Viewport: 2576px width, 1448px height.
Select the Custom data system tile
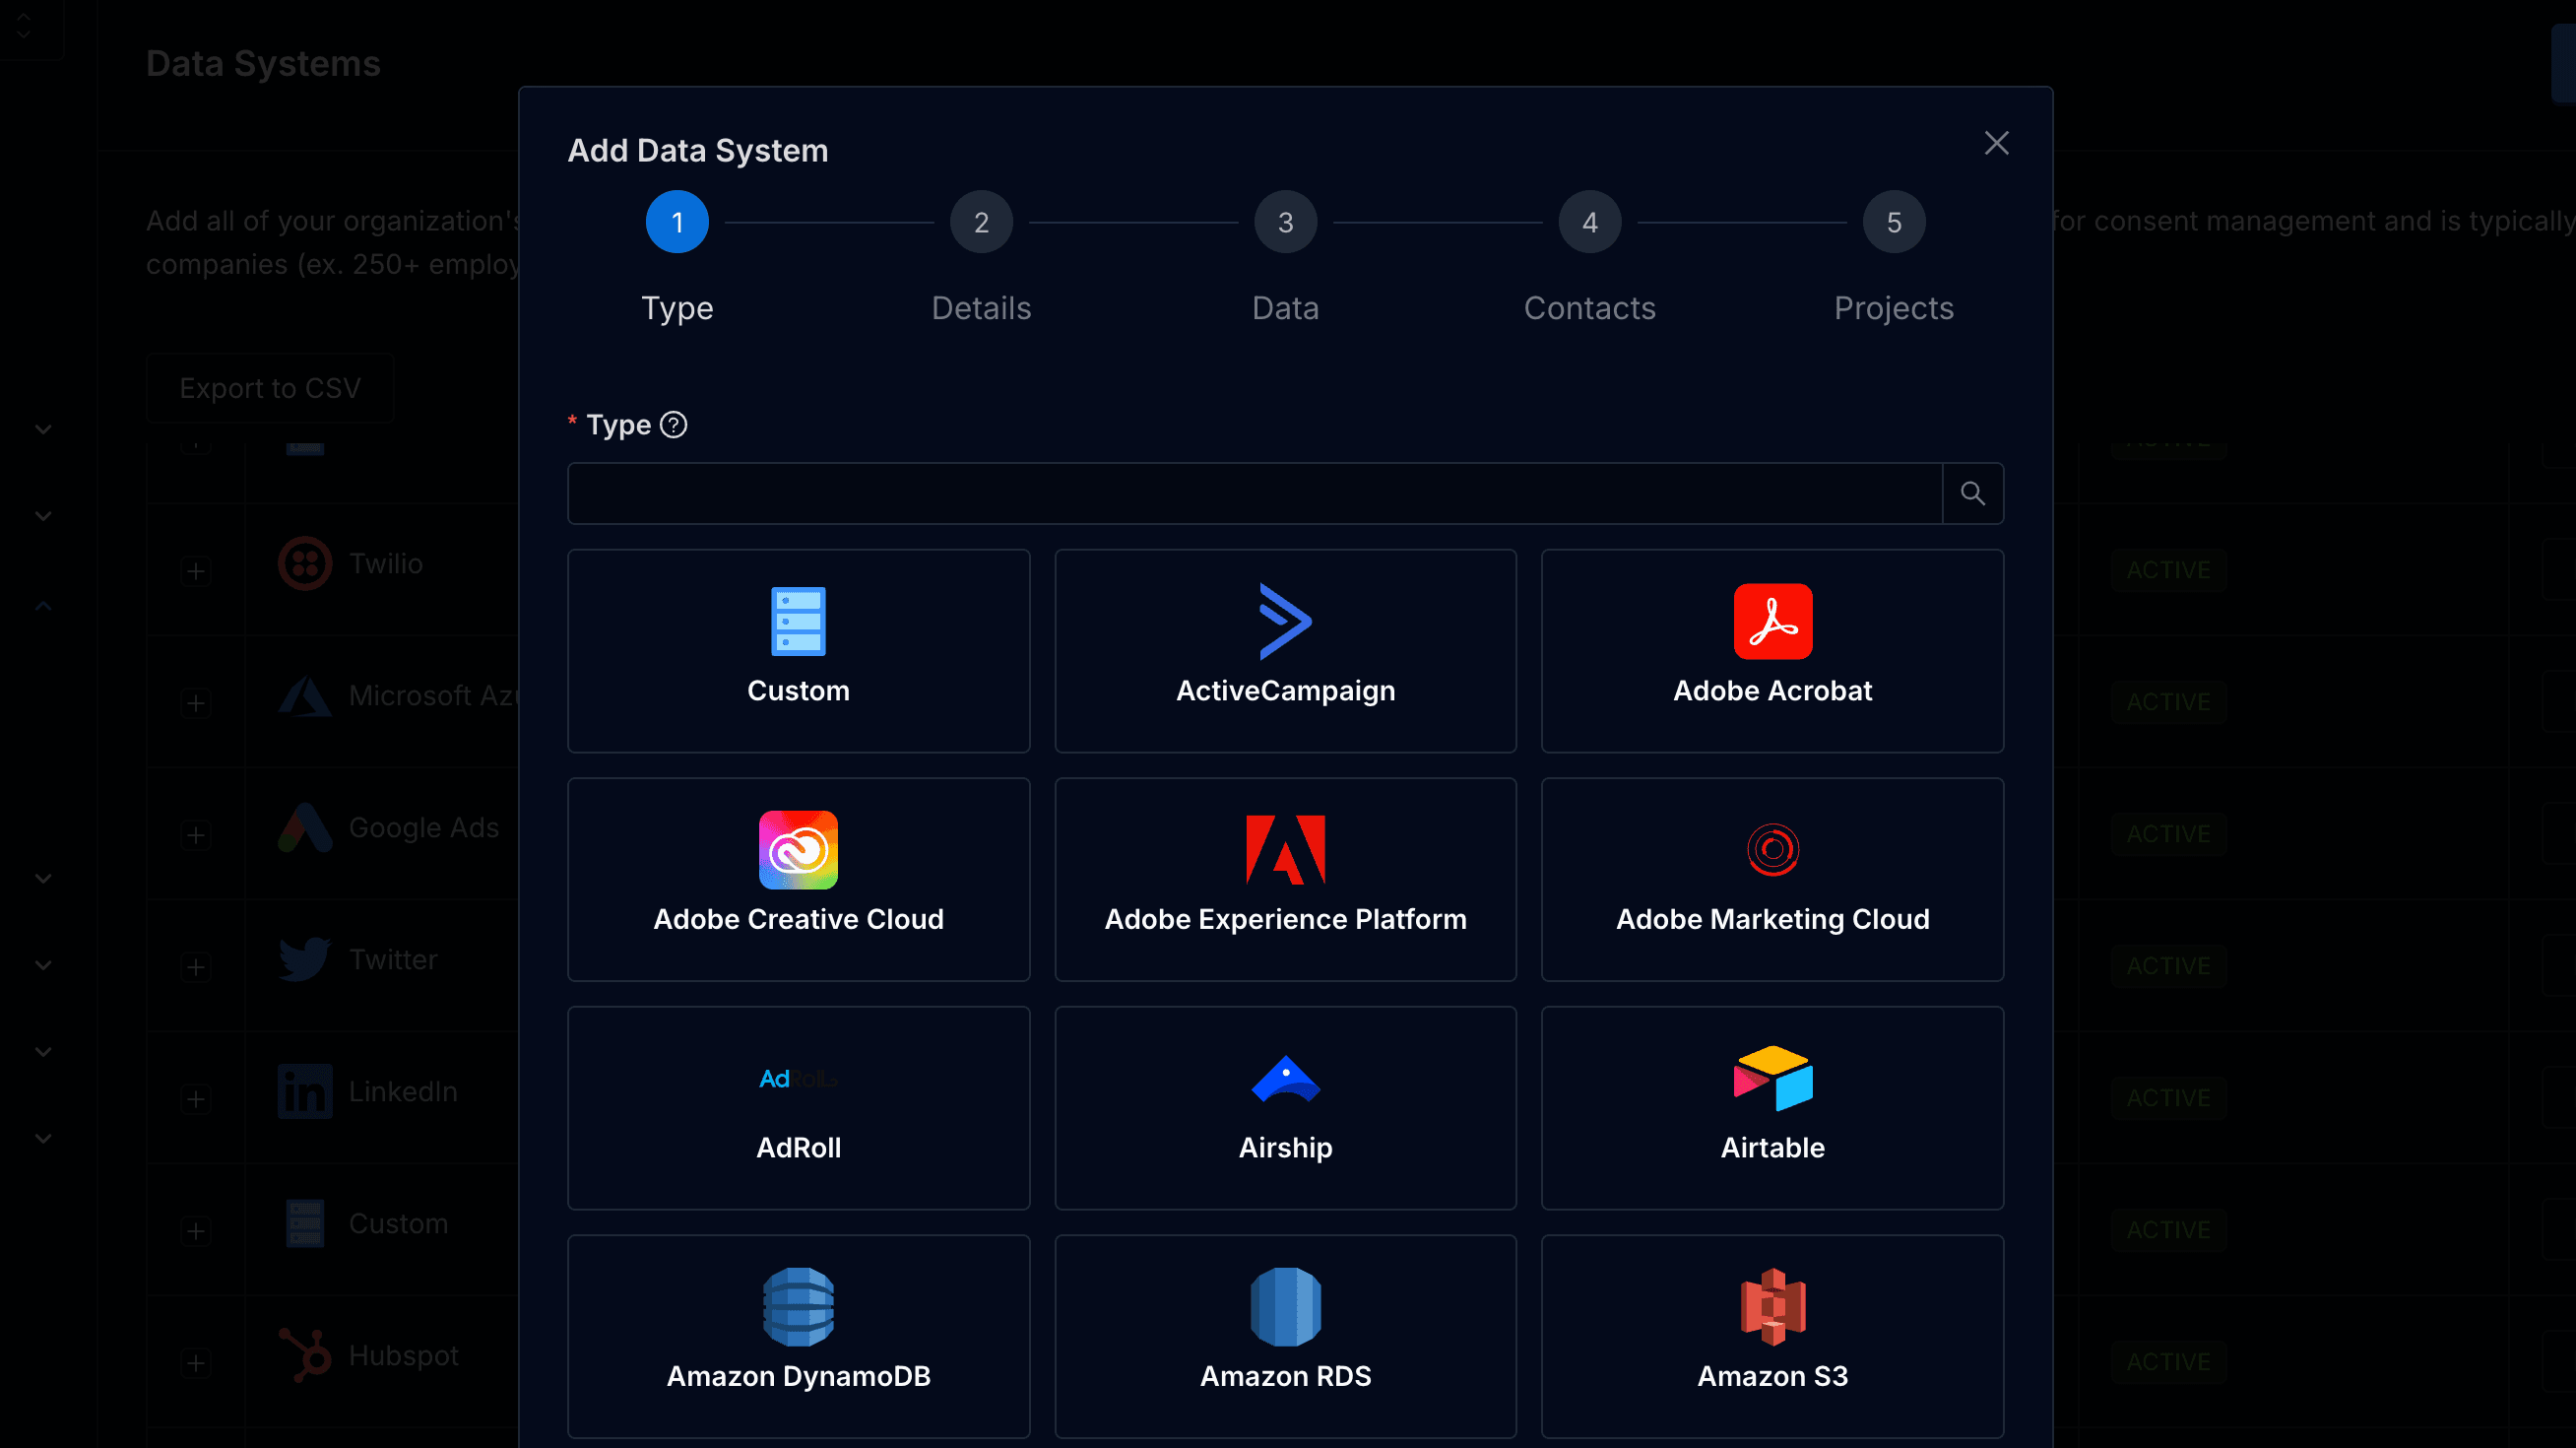click(x=797, y=650)
